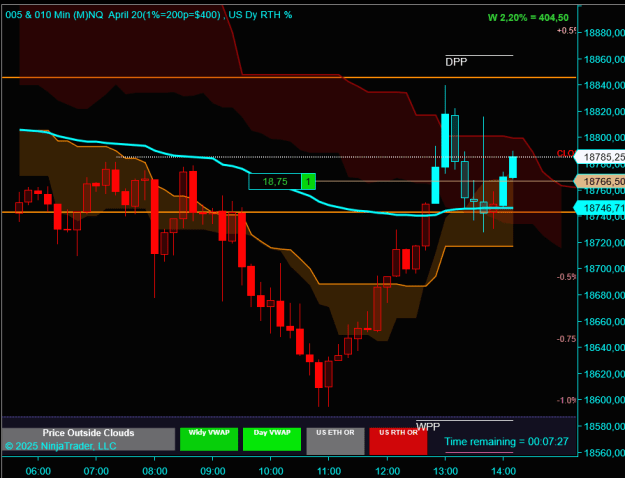Click the 'W 2,20% = 404,50' readout
The height and width of the screenshot is (478, 625).
coord(528,18)
